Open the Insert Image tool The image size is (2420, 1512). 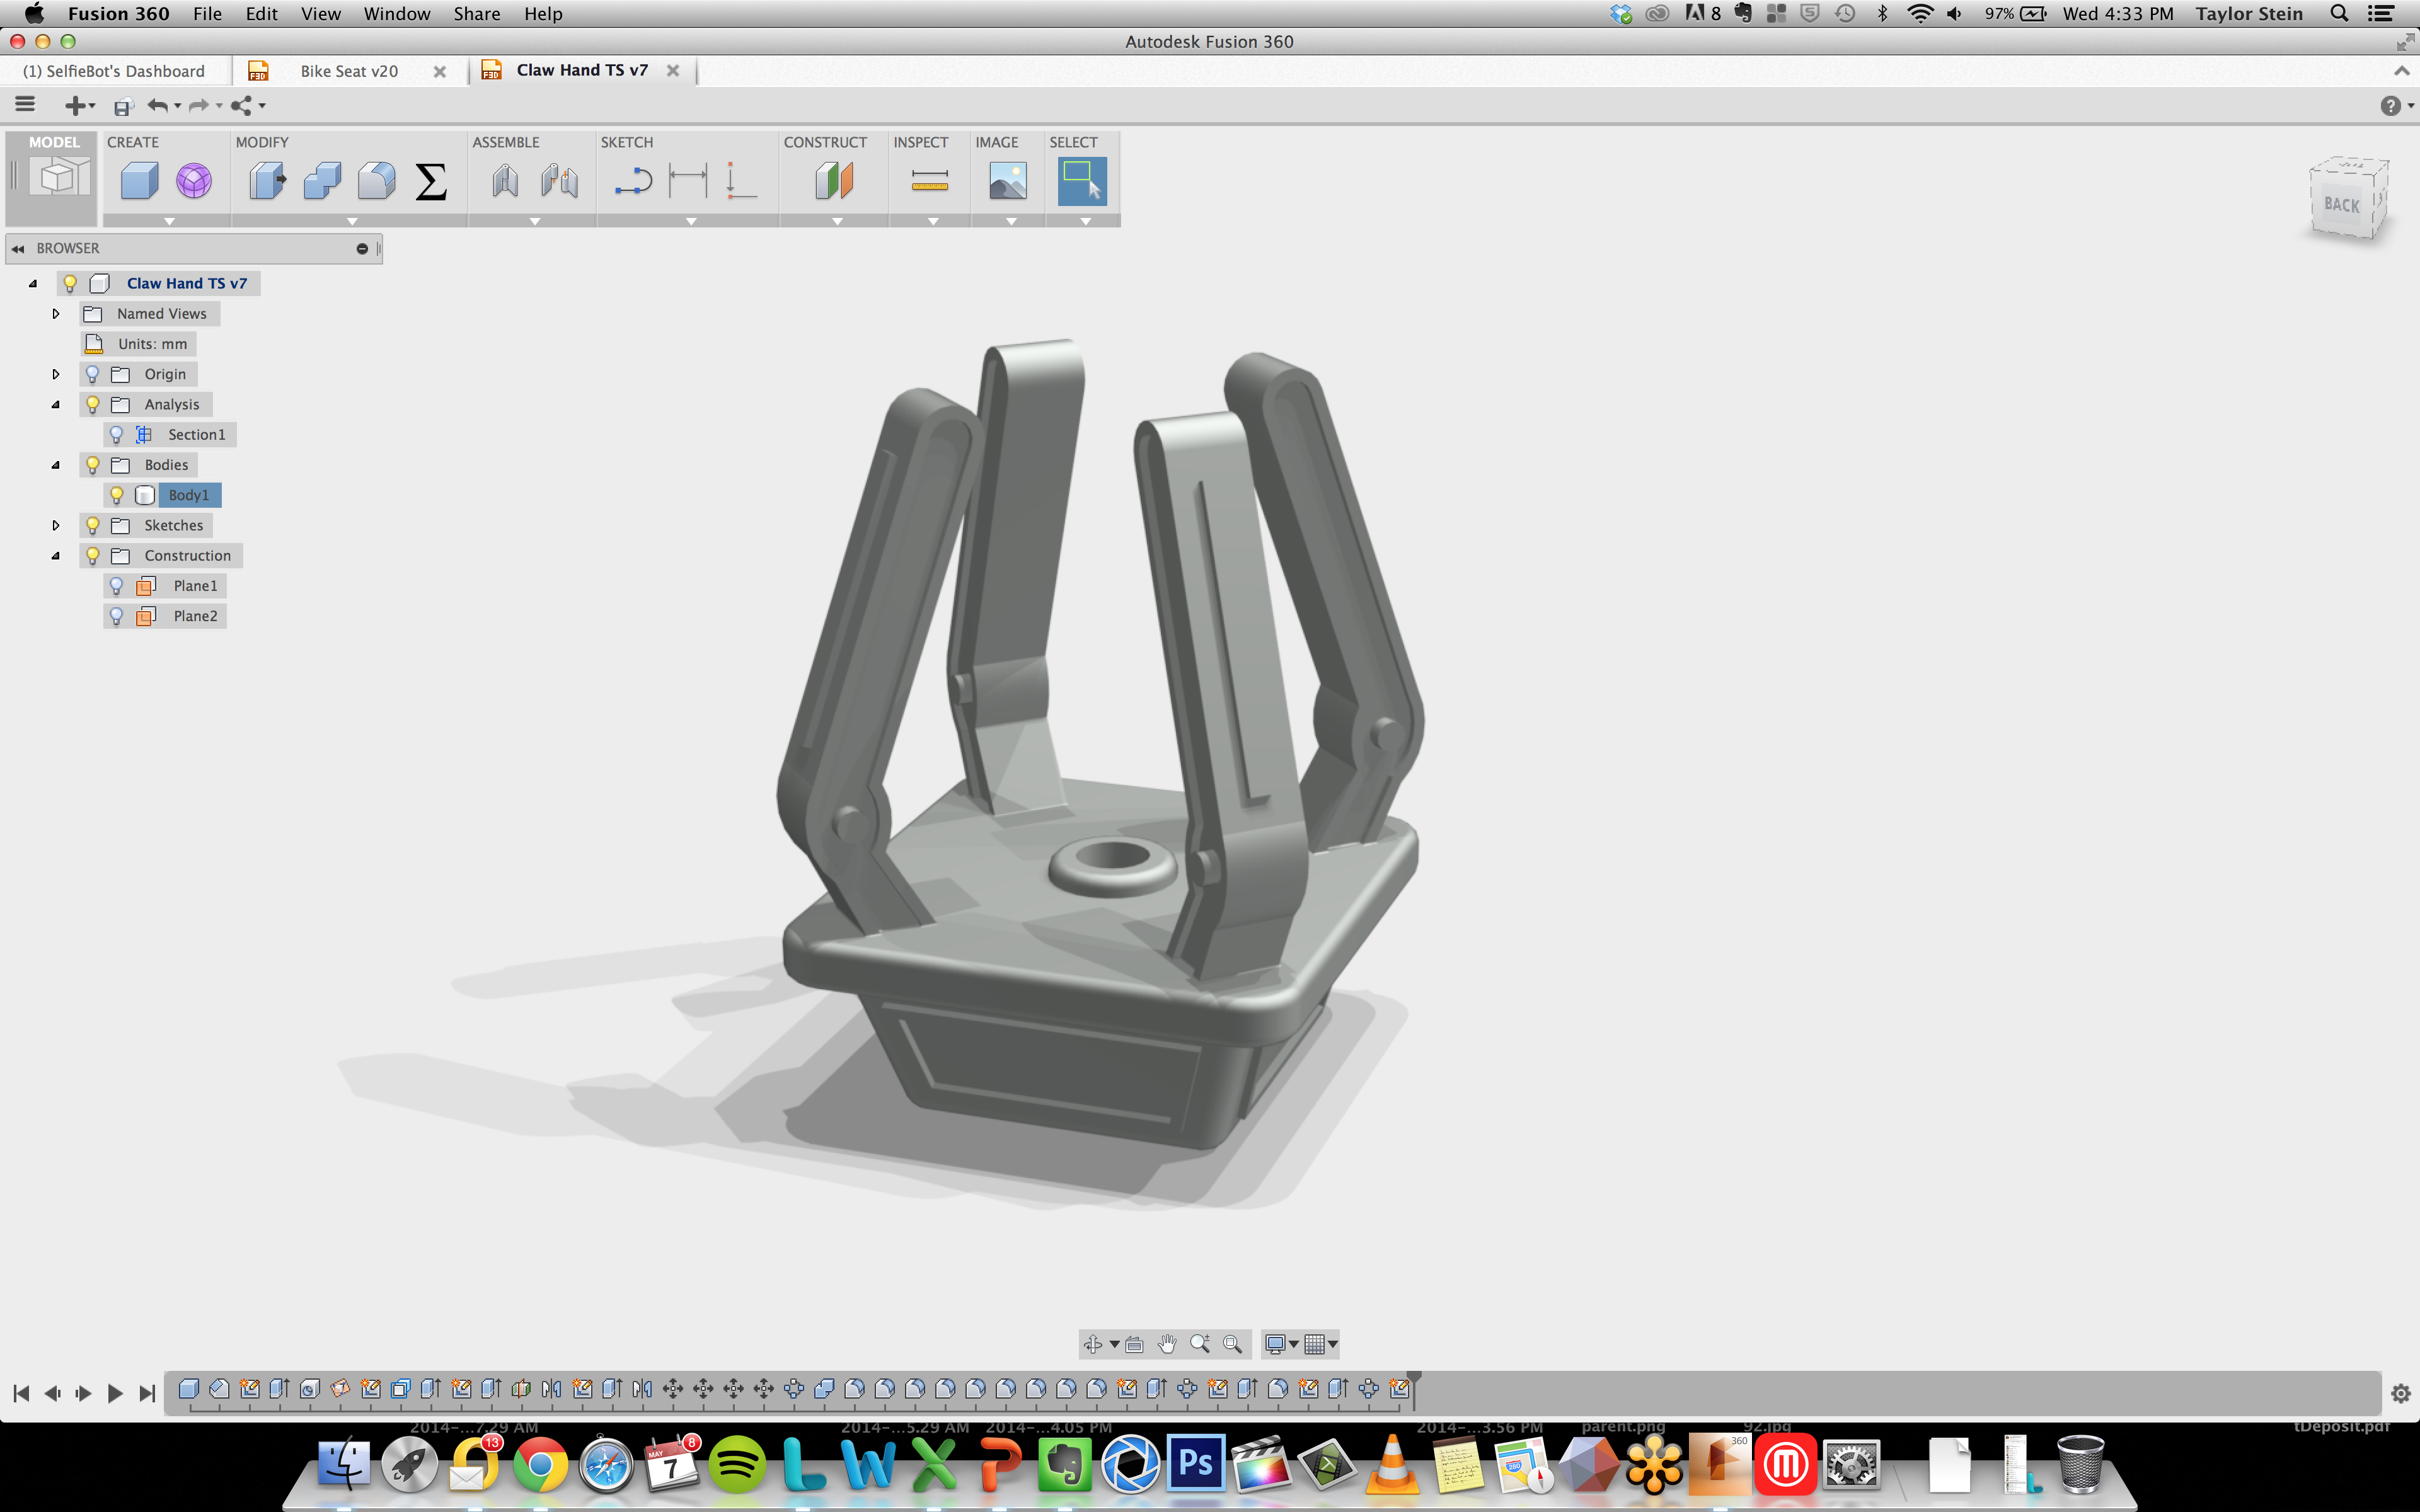1008,181
